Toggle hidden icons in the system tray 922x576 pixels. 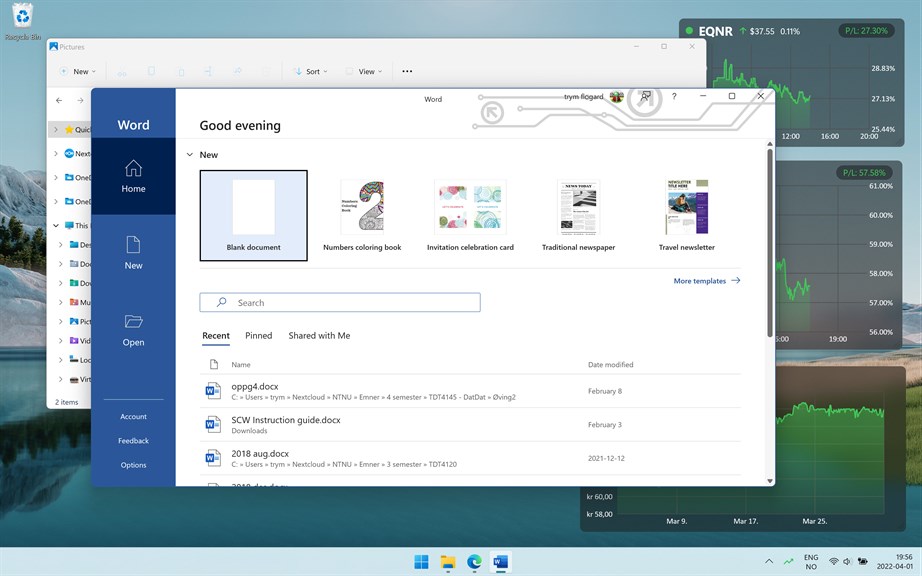(769, 561)
